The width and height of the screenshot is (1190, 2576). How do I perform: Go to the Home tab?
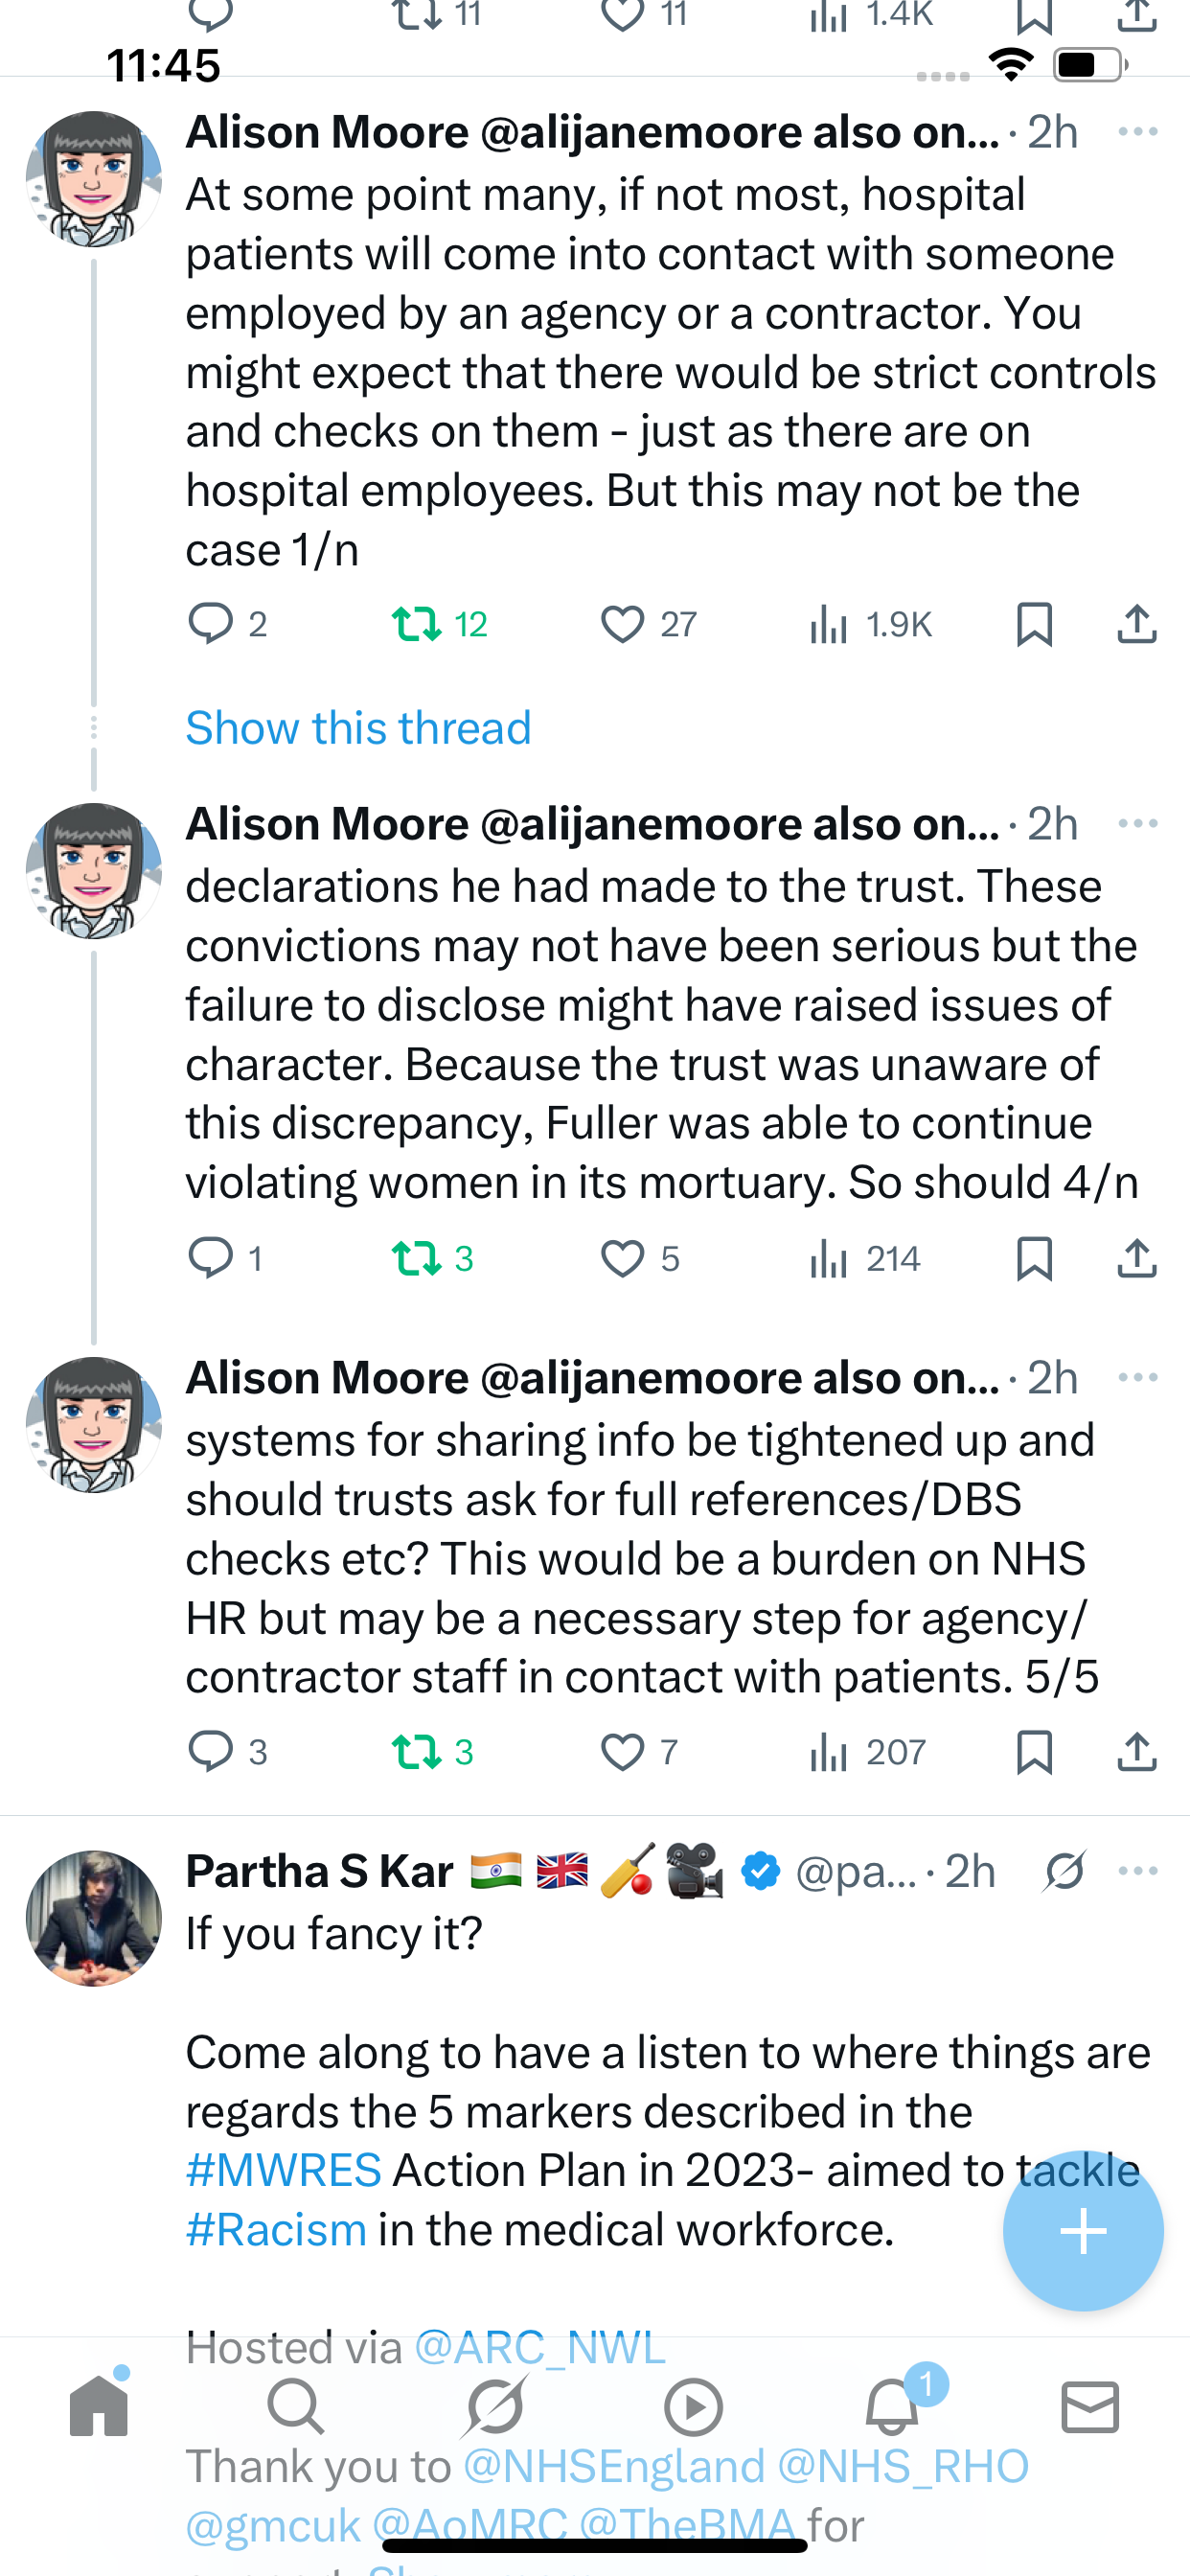(99, 2406)
